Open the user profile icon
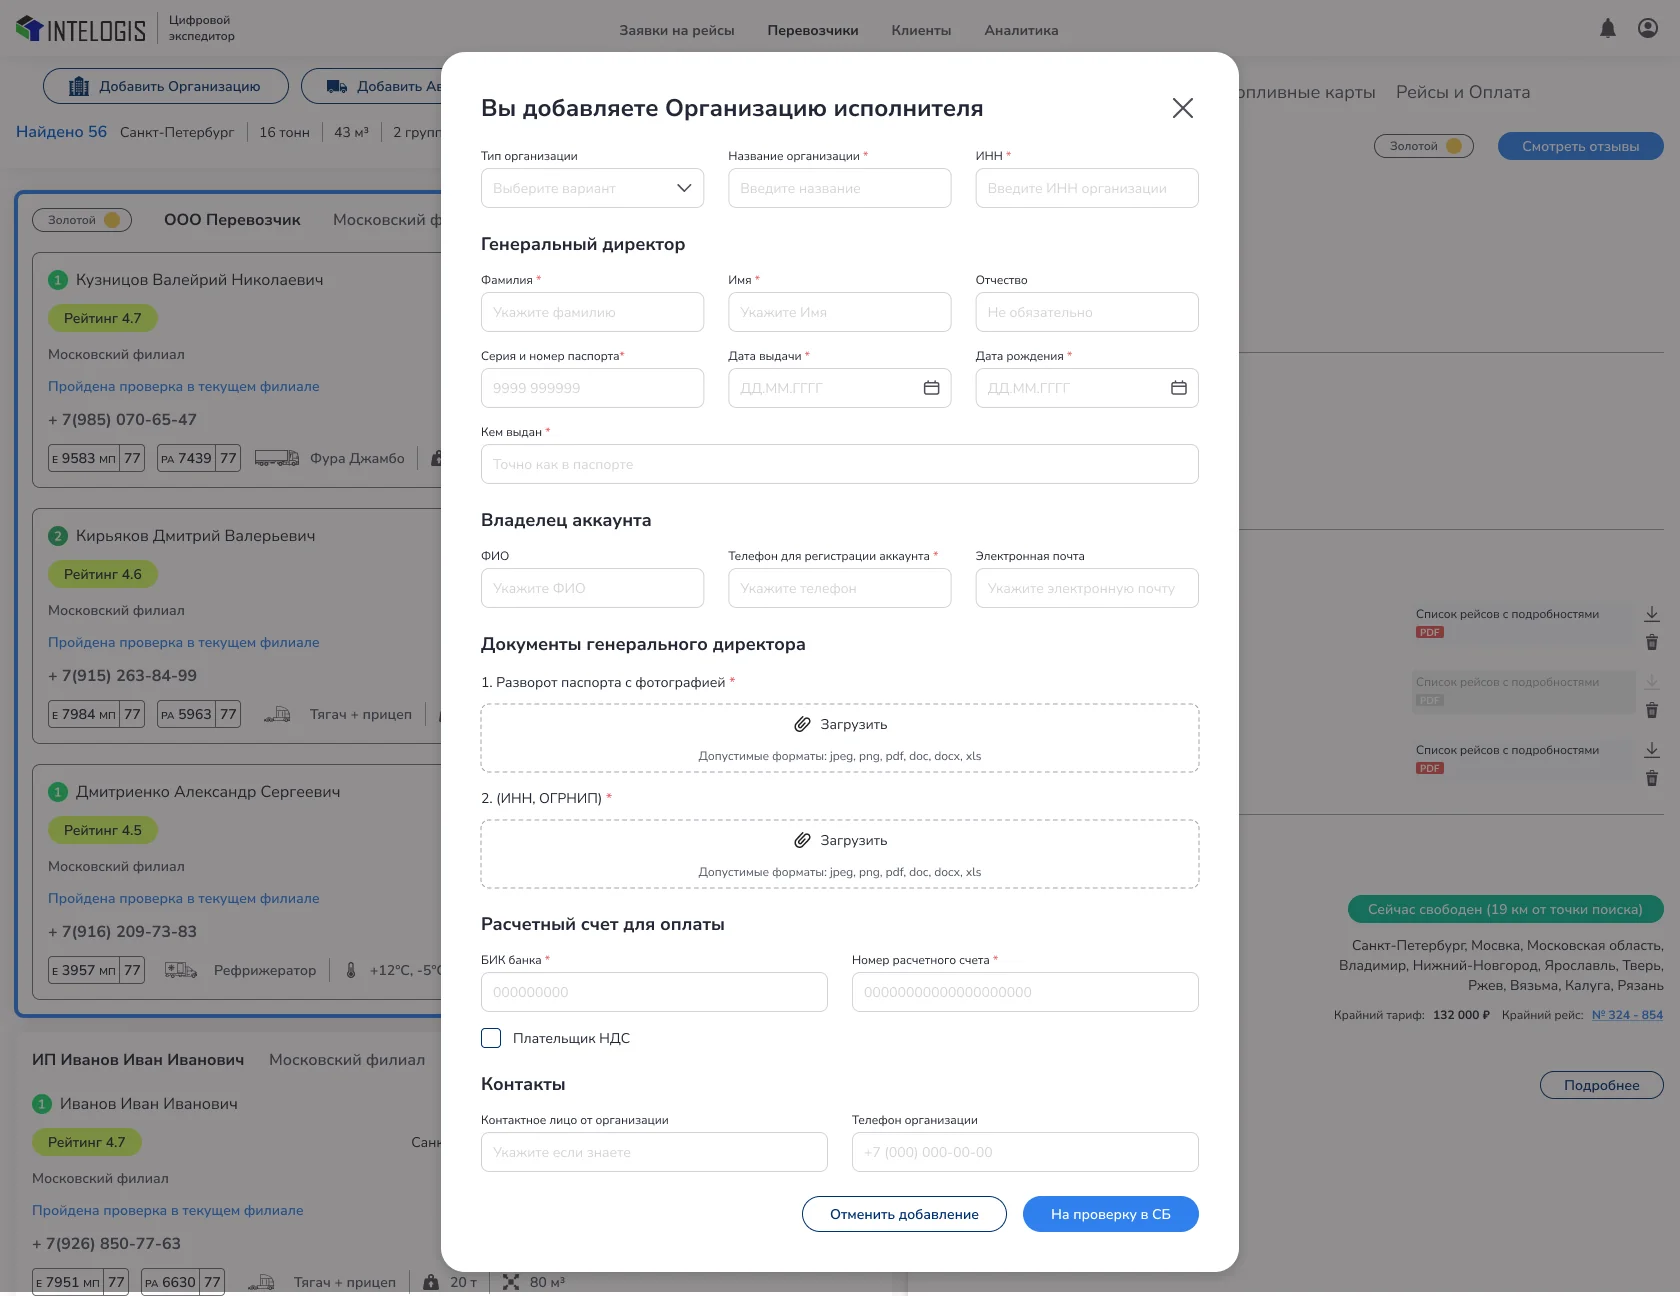The height and width of the screenshot is (1296, 1680). pyautogui.click(x=1648, y=28)
